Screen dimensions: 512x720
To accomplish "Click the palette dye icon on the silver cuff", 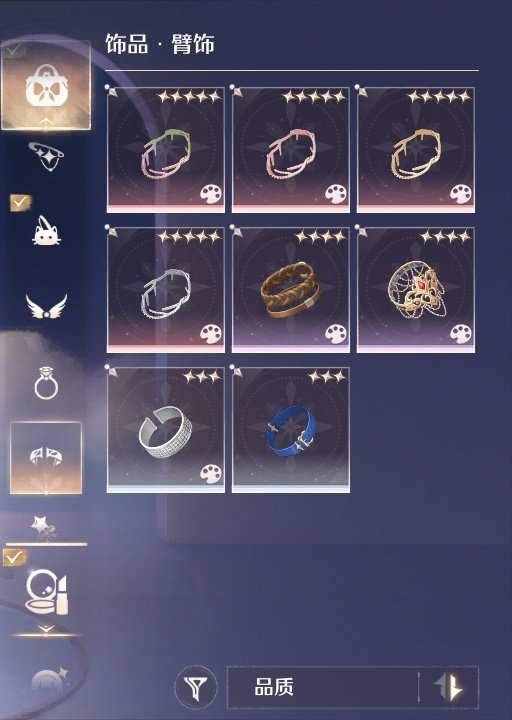I will [x=211, y=473].
